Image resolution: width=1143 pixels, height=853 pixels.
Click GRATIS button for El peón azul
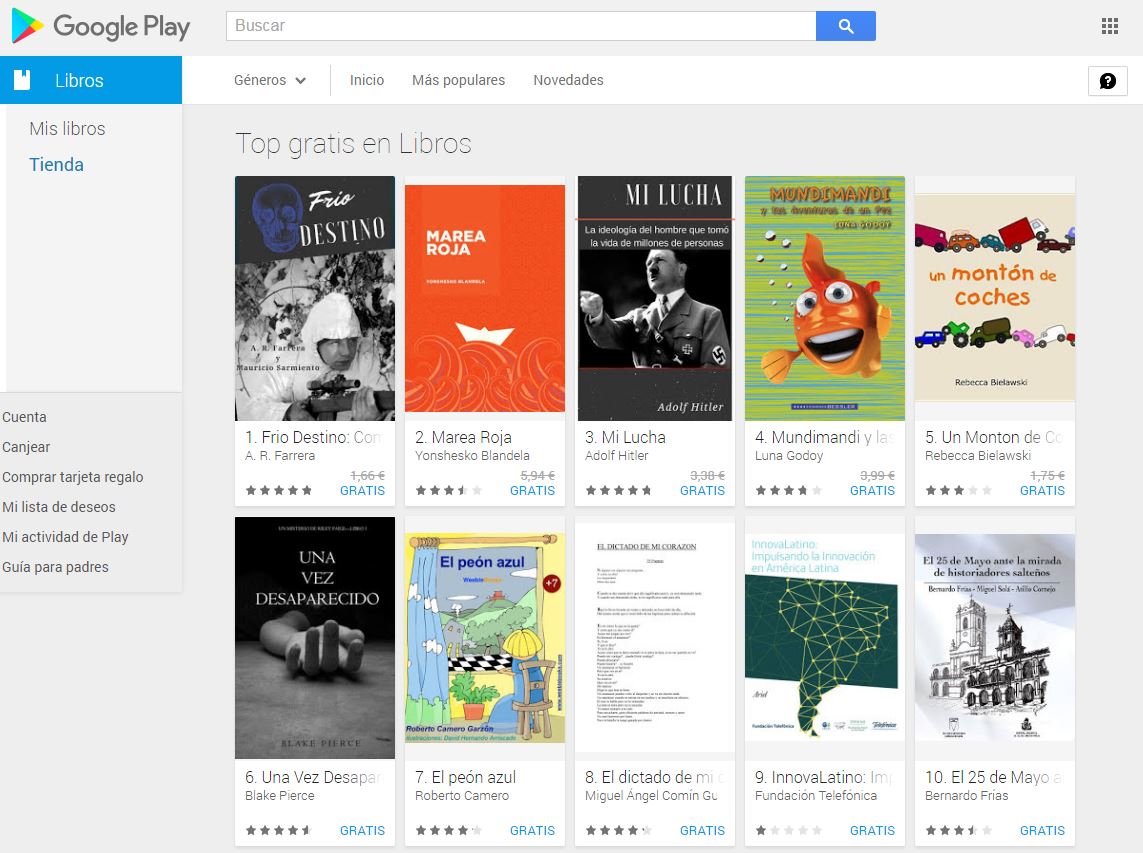pos(532,831)
